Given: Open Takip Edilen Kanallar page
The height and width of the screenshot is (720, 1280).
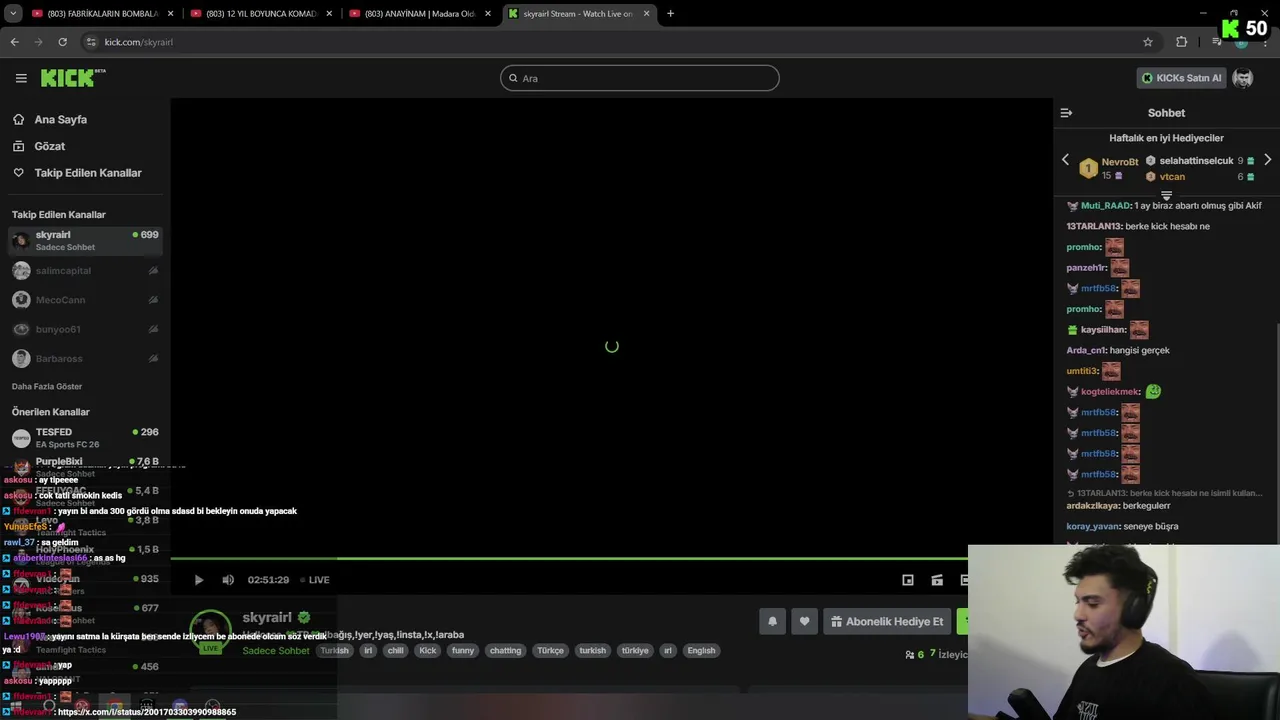Looking at the screenshot, I should (88, 173).
